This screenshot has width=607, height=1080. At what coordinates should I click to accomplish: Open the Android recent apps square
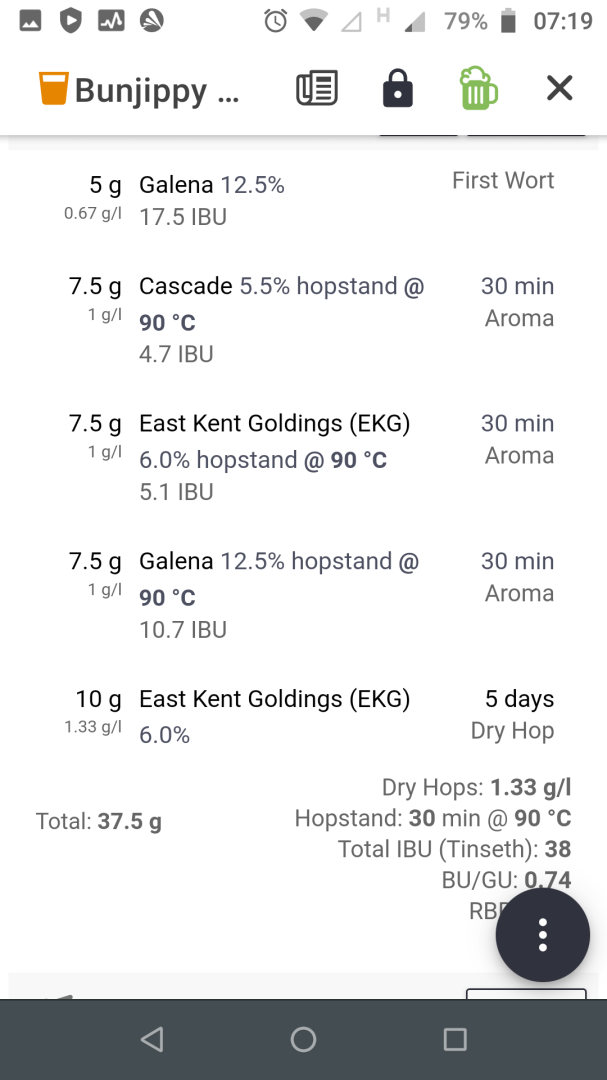pos(455,1039)
